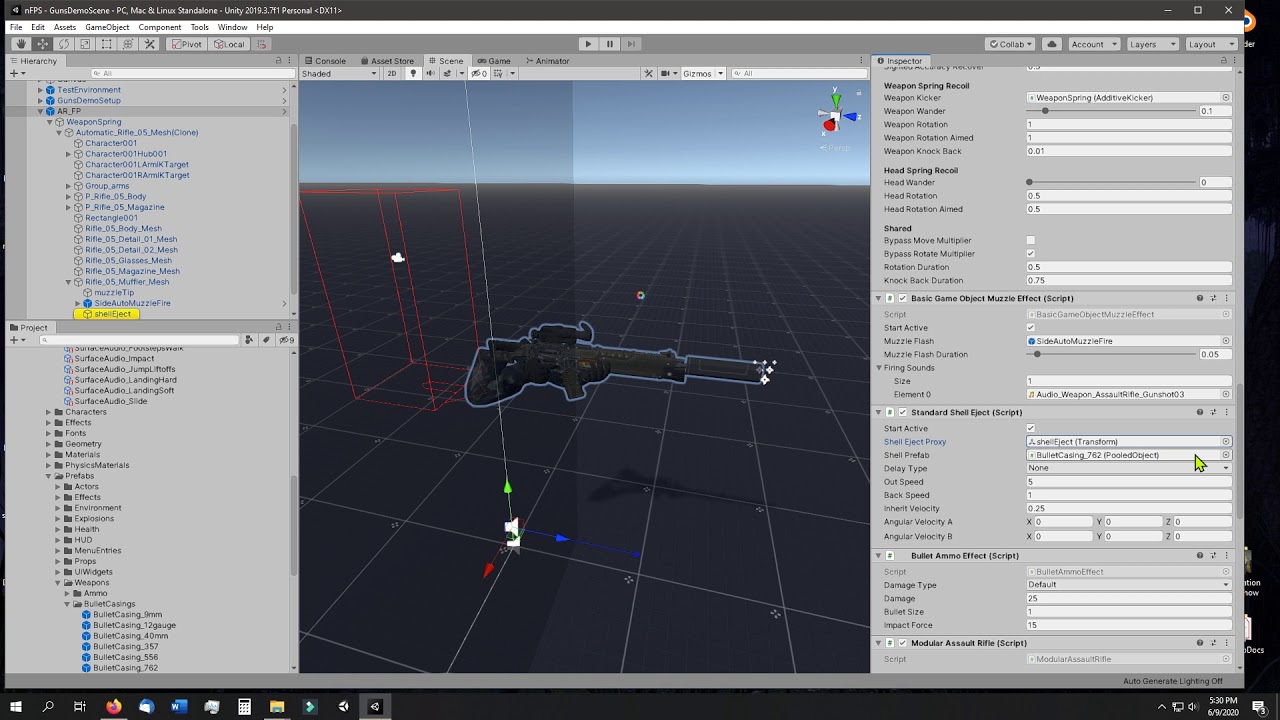The width and height of the screenshot is (1280, 720).
Task: Select the Rect tool
Action: coord(107,44)
